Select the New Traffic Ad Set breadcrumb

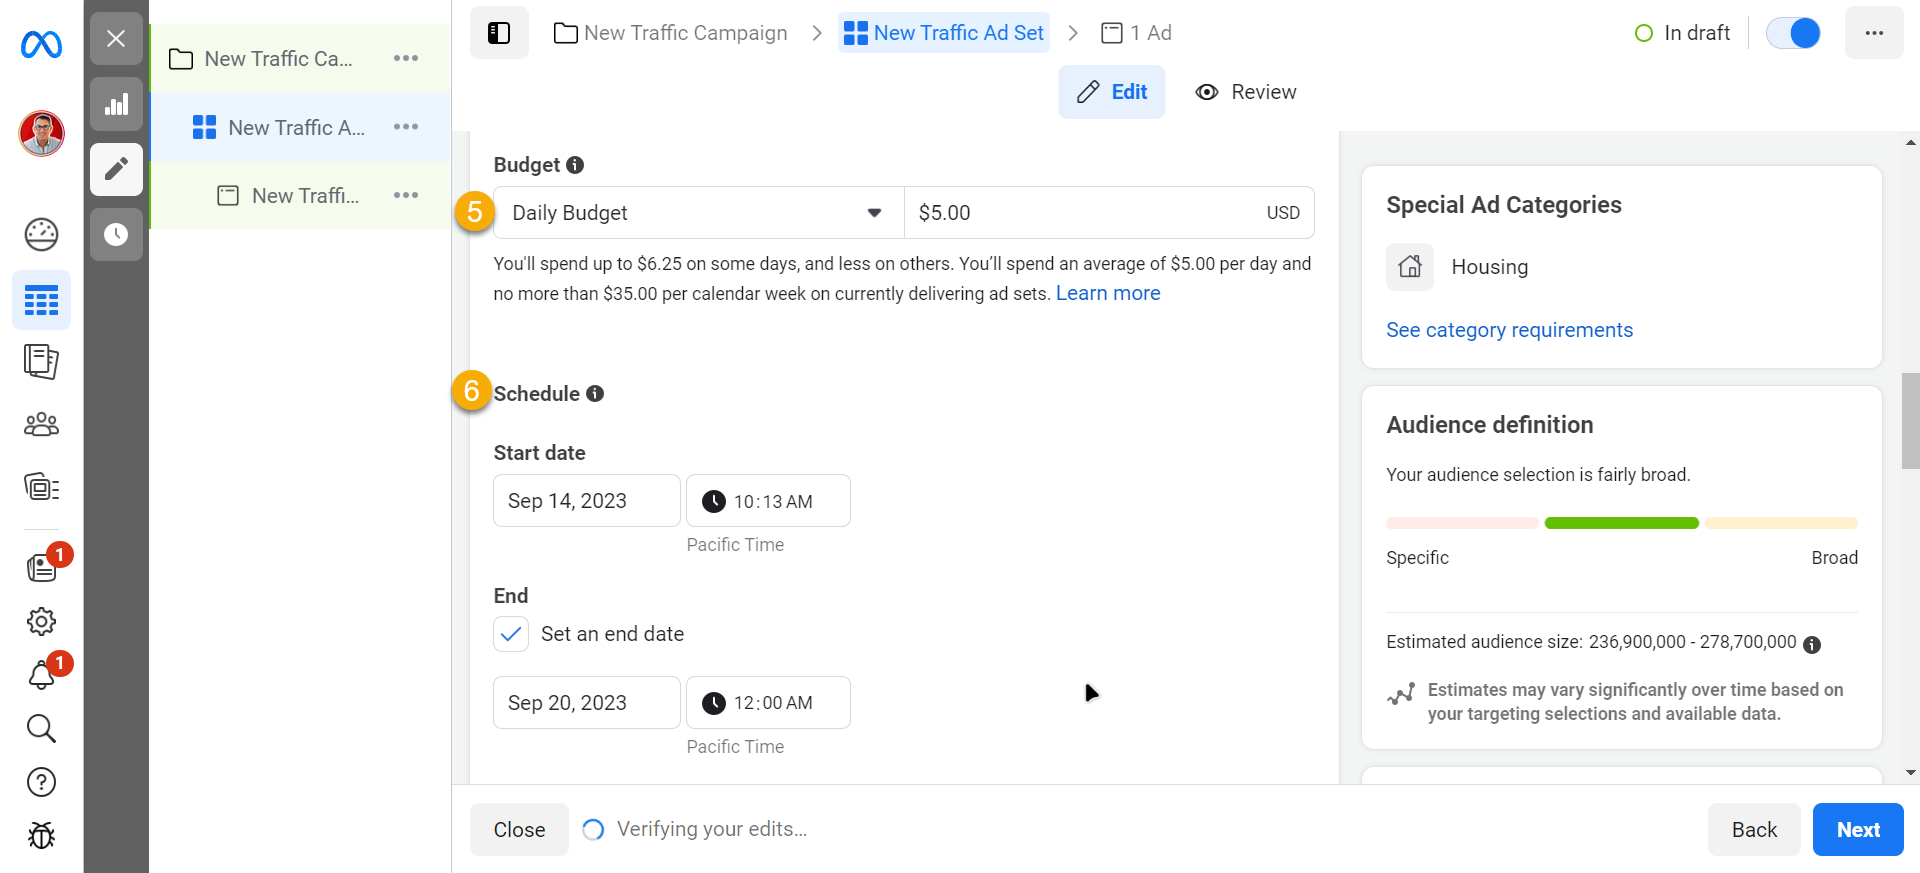(x=944, y=33)
